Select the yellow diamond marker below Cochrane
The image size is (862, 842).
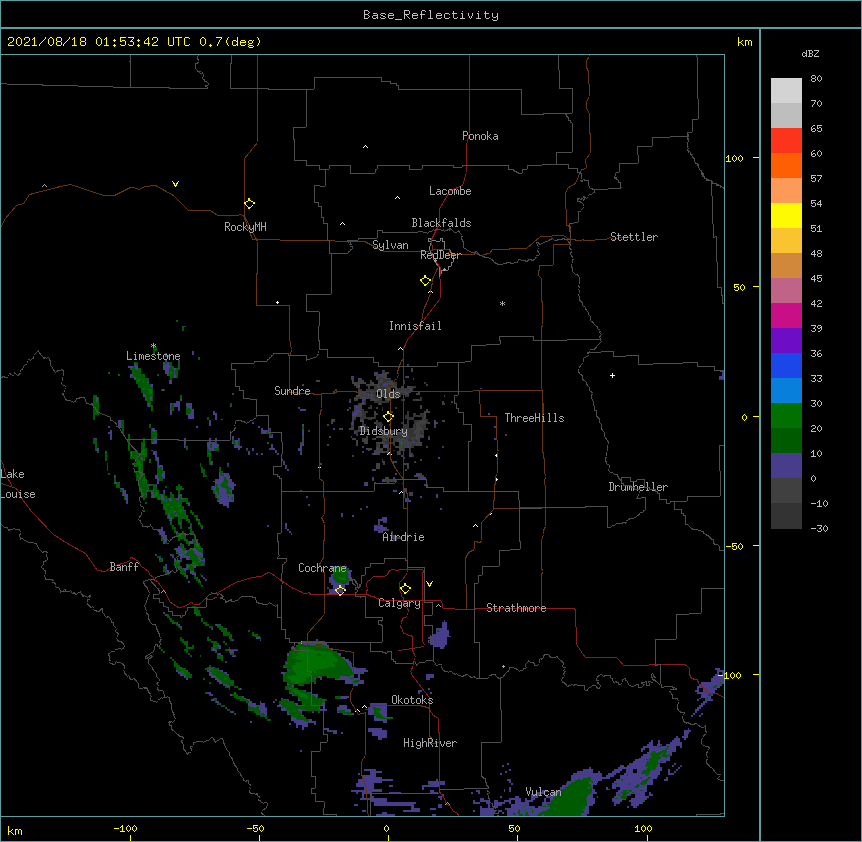(340, 590)
